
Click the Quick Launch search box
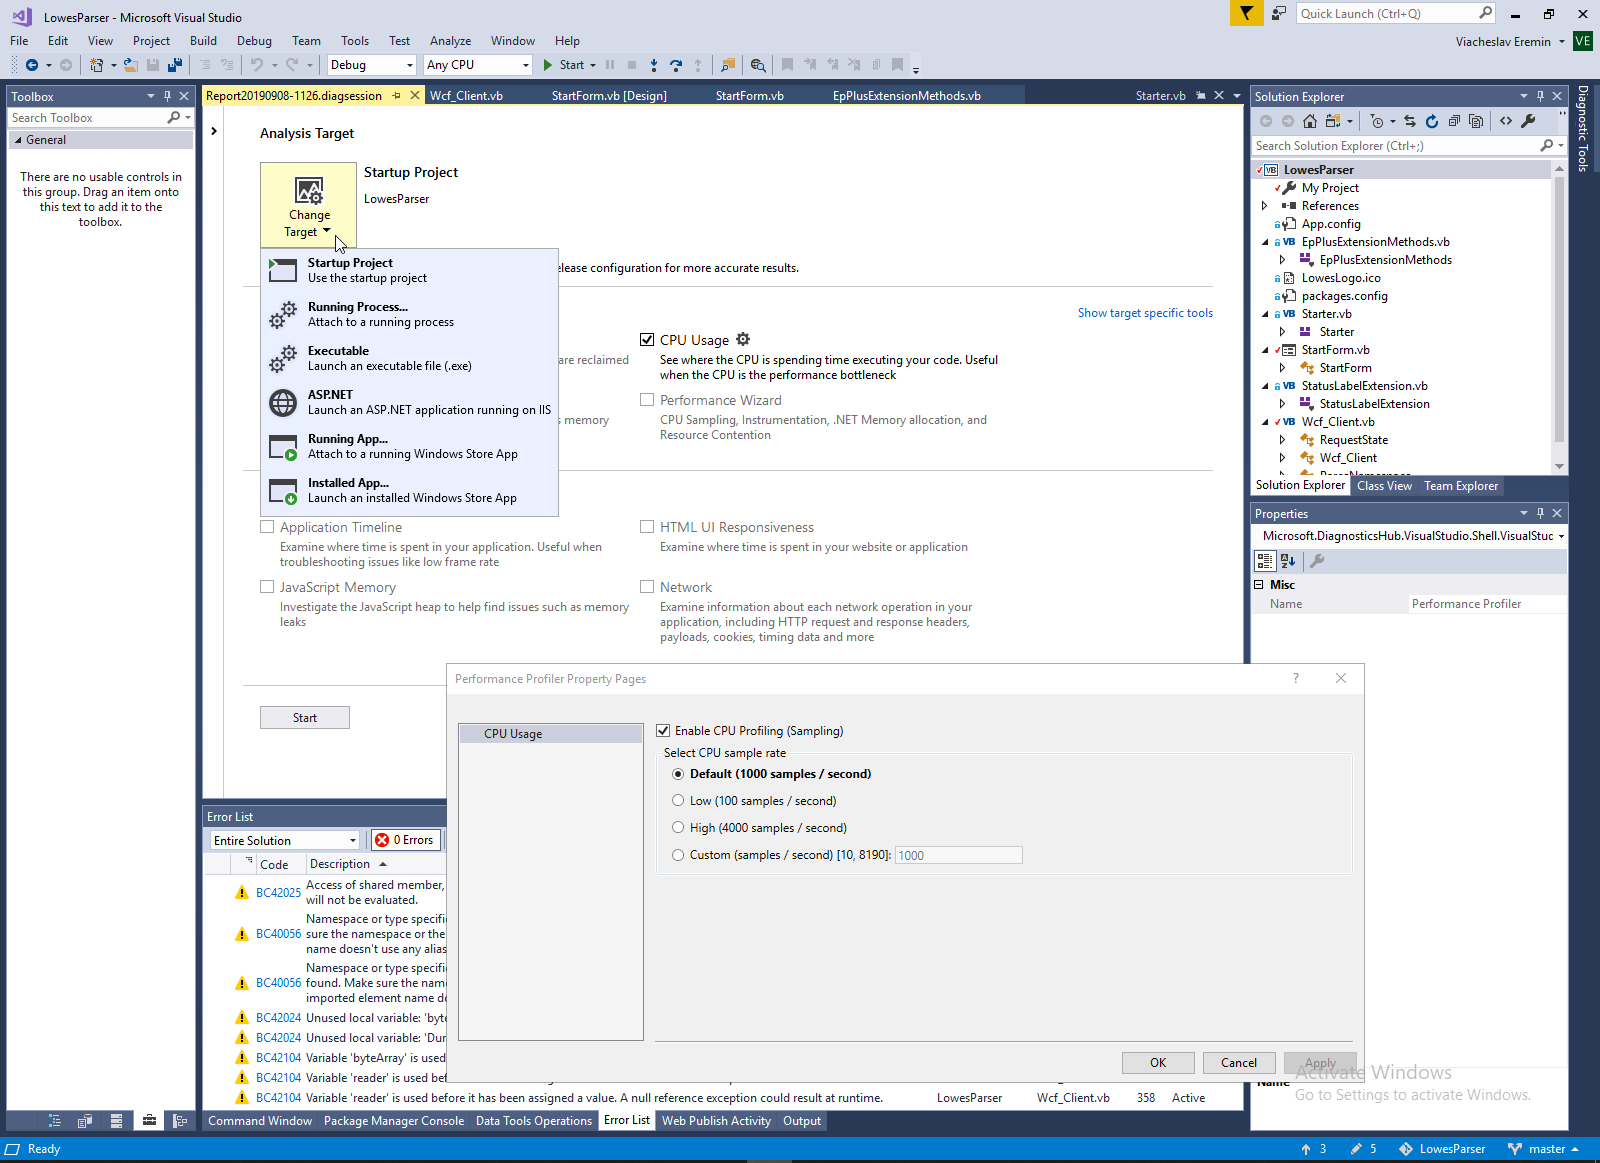(1387, 13)
